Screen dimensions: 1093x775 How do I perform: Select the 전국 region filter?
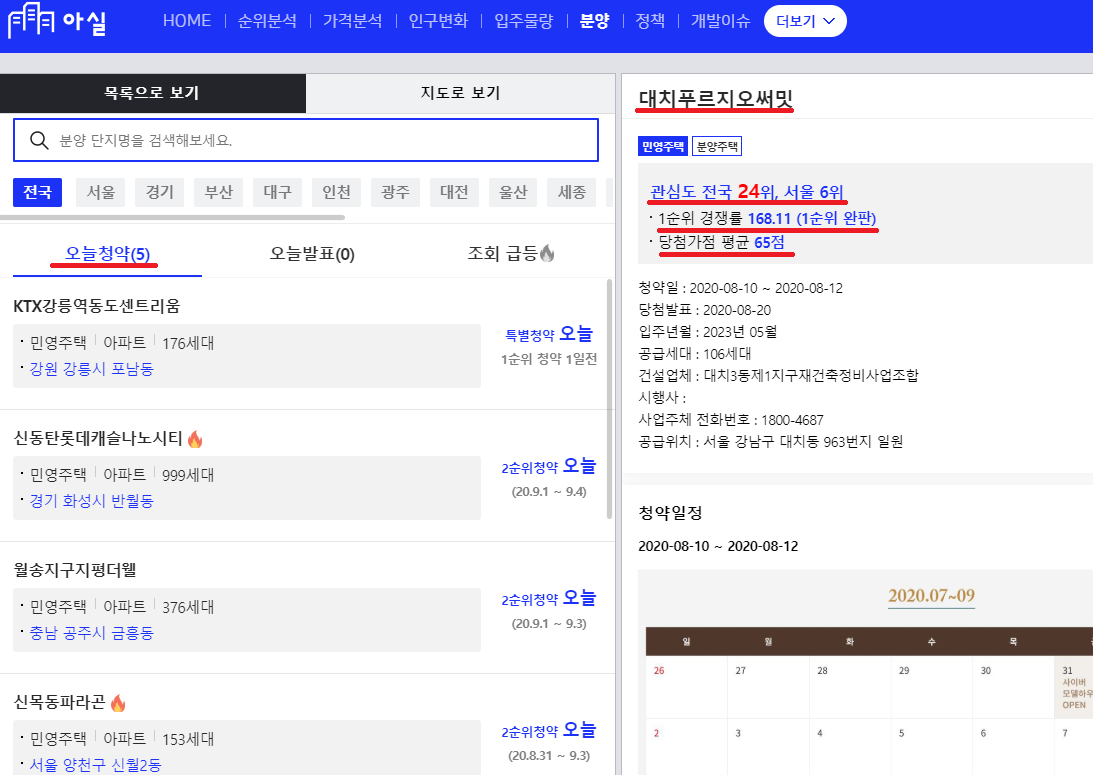coord(38,192)
